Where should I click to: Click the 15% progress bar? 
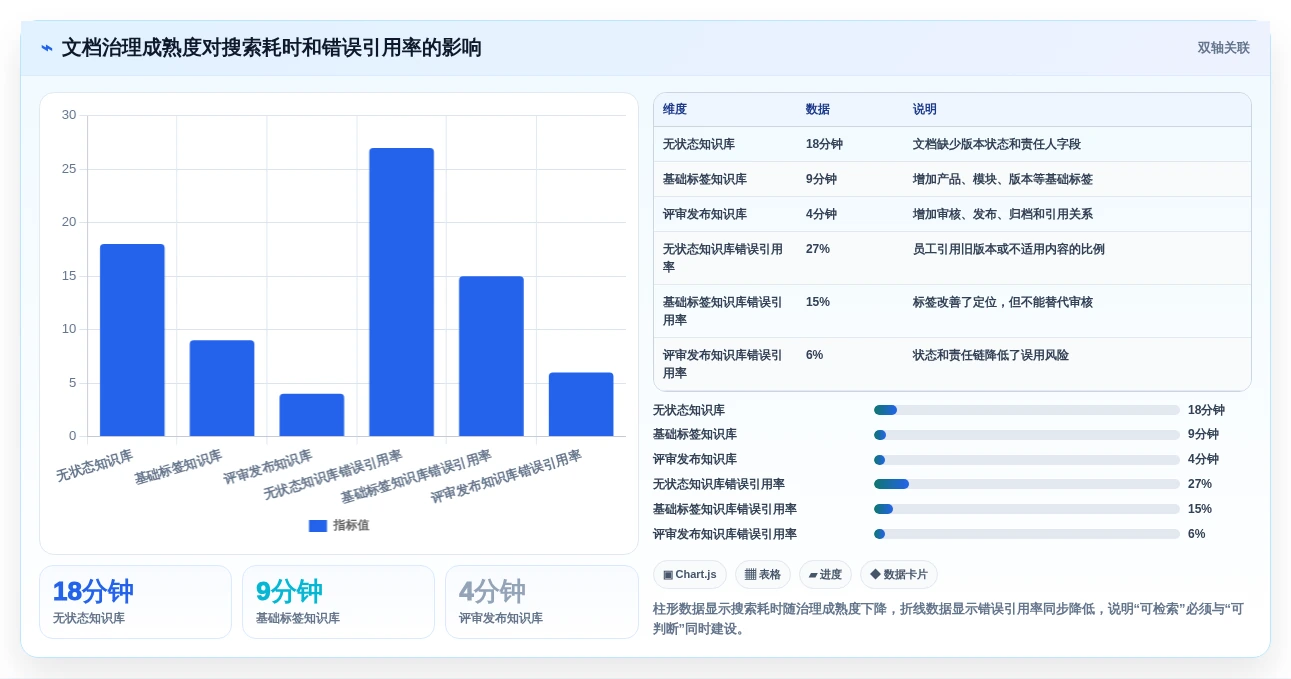click(1027, 509)
